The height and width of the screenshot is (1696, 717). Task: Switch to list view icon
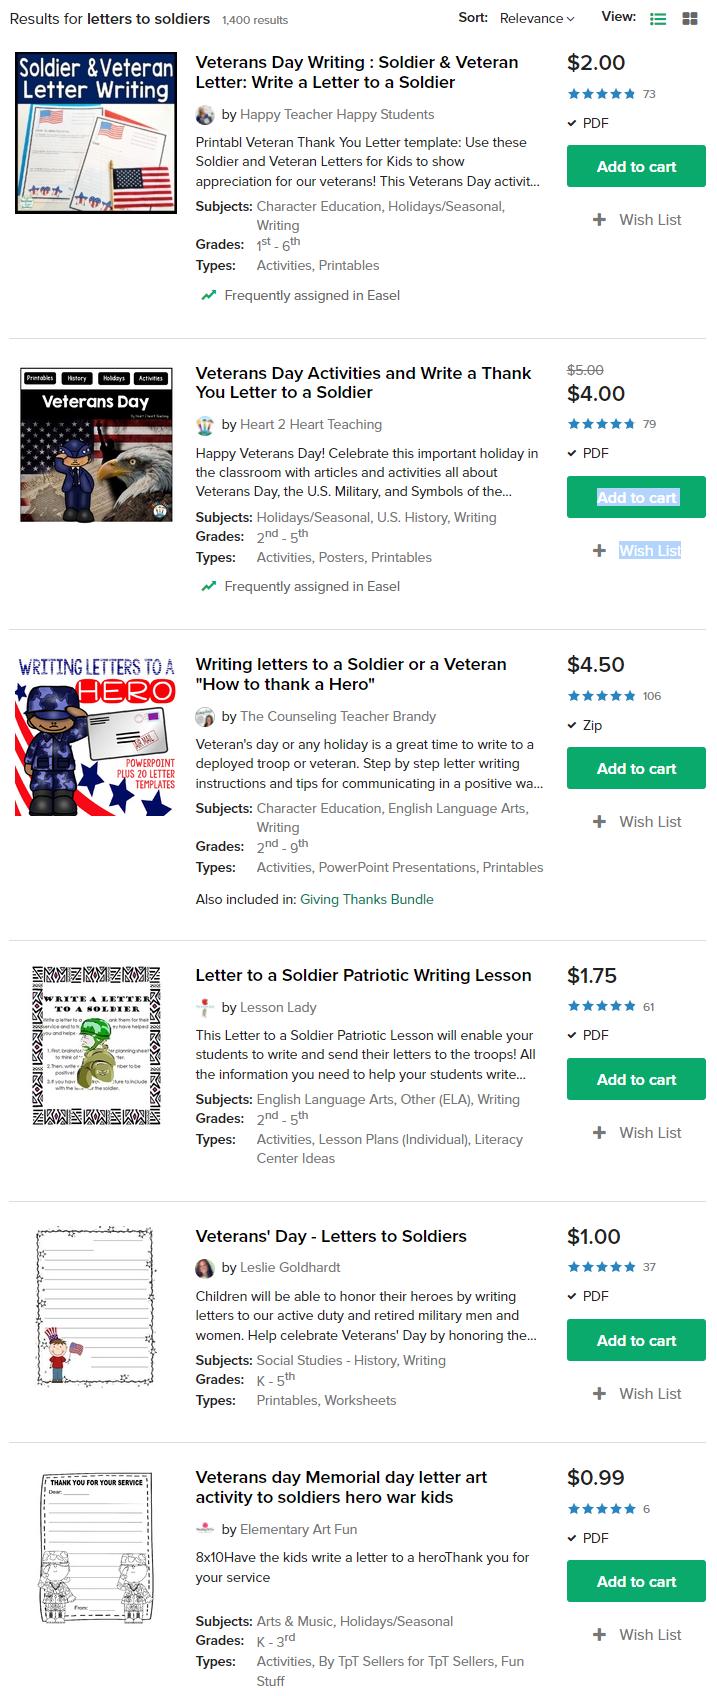tap(658, 19)
